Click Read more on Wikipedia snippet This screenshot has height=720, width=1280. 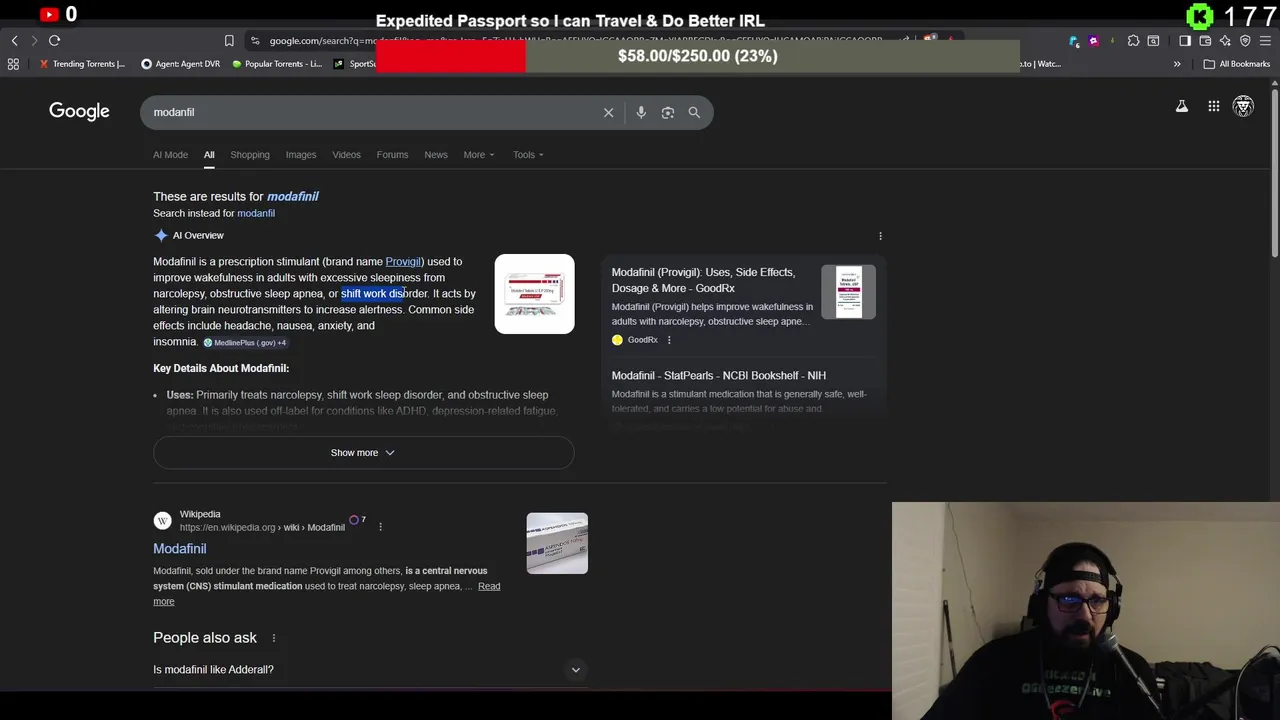[489, 586]
